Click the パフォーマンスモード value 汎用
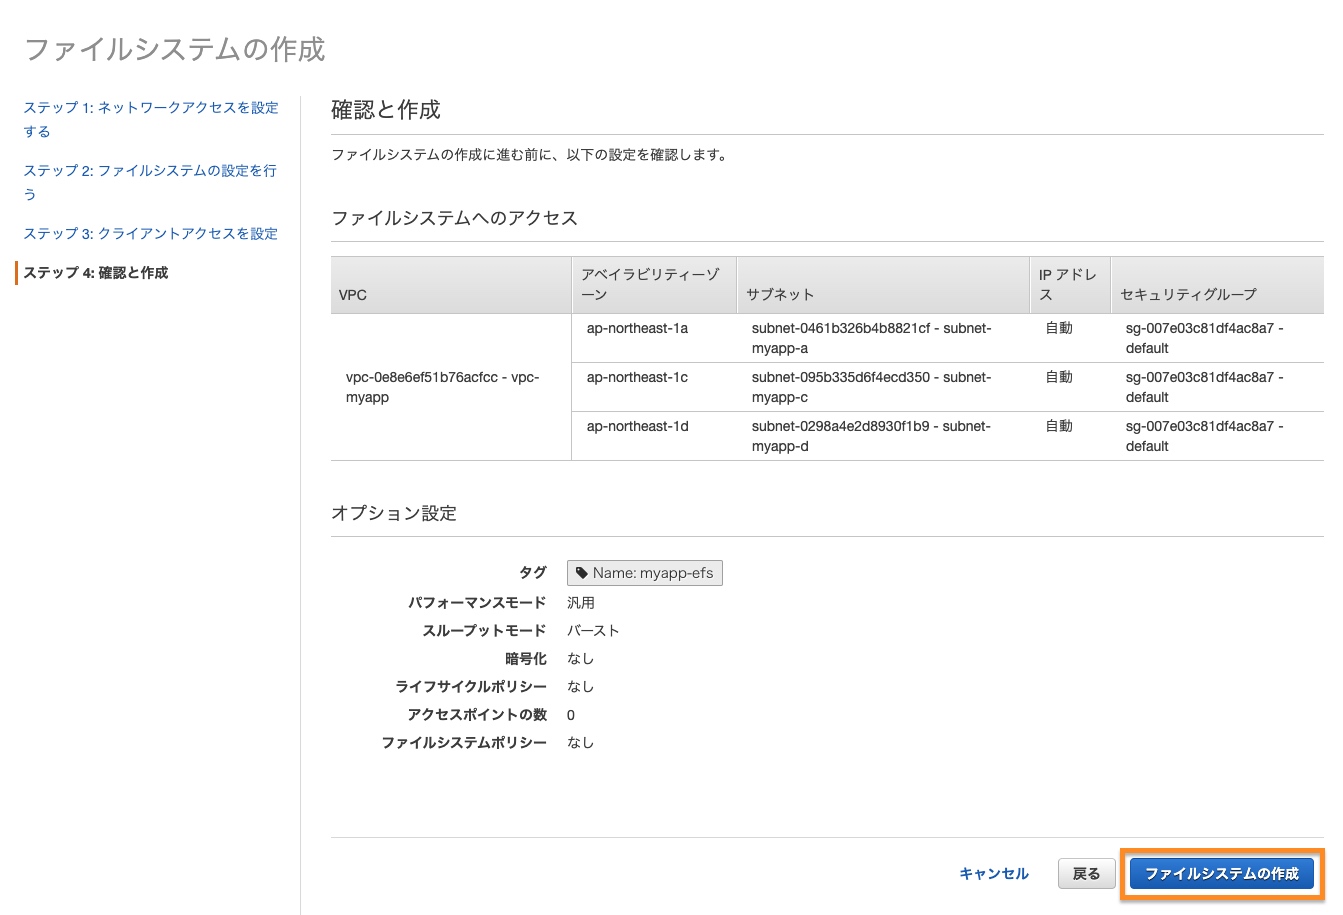 pos(581,602)
